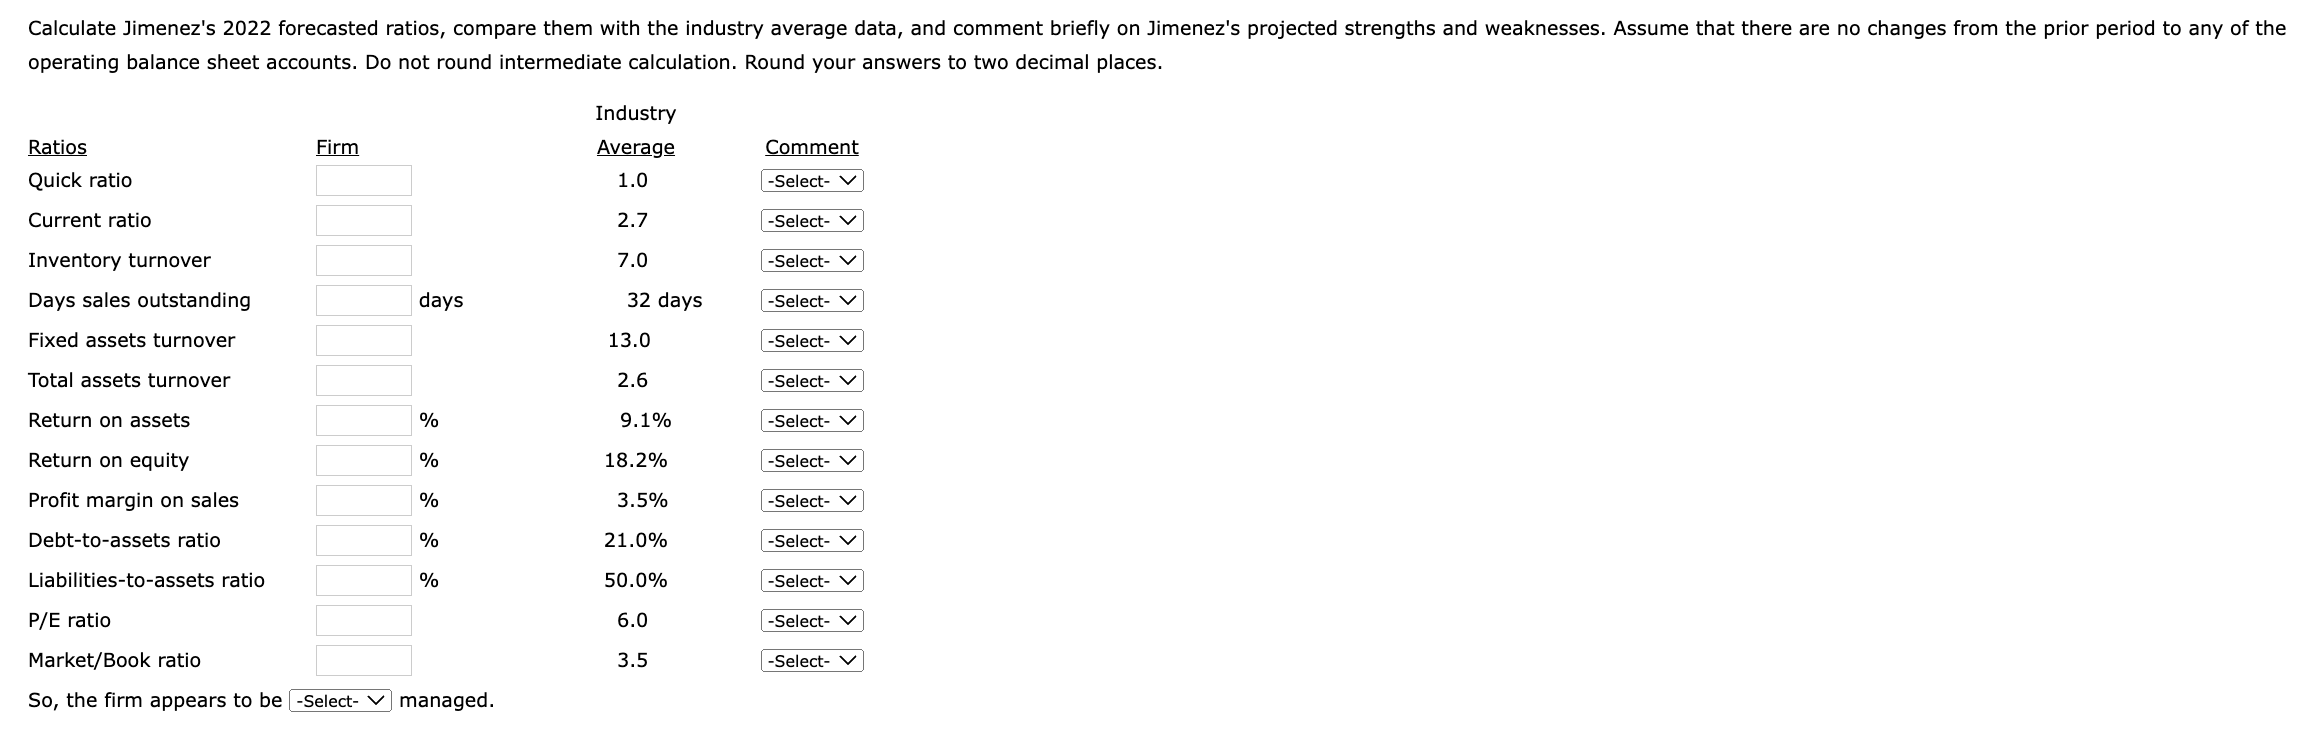Open the Current ratio comment dropdown

[x=809, y=220]
